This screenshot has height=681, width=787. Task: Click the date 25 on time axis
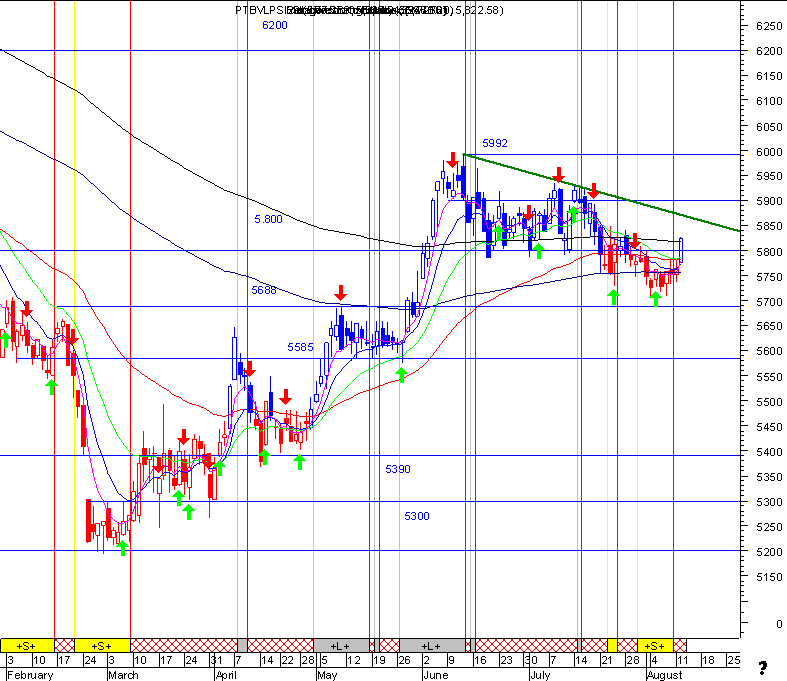[734, 660]
